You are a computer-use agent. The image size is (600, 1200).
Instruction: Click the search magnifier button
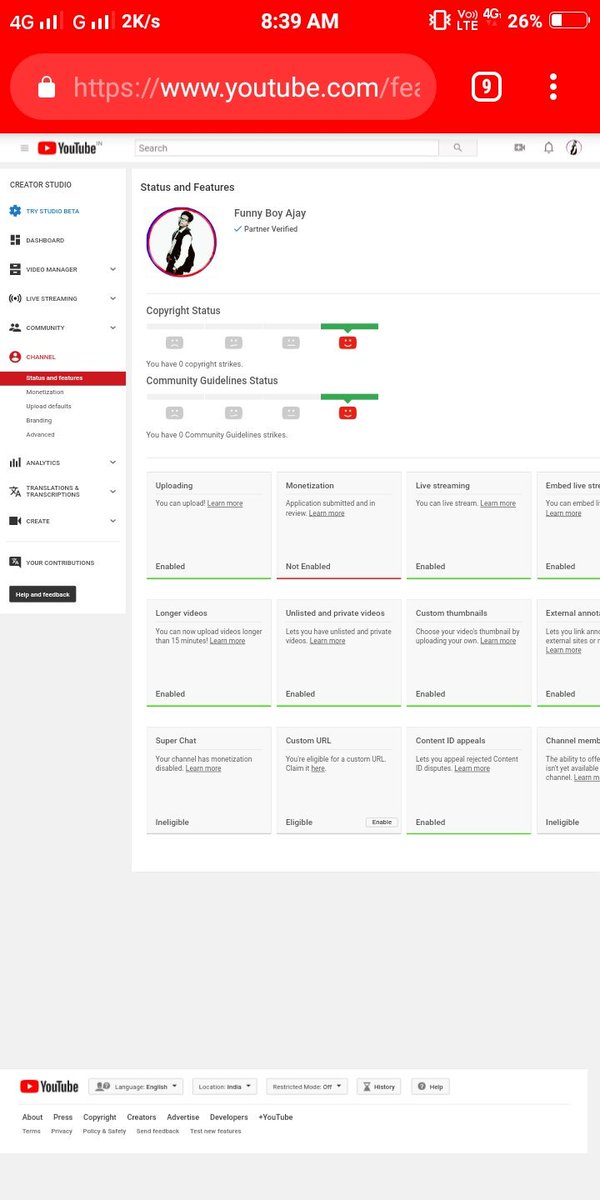click(x=458, y=148)
